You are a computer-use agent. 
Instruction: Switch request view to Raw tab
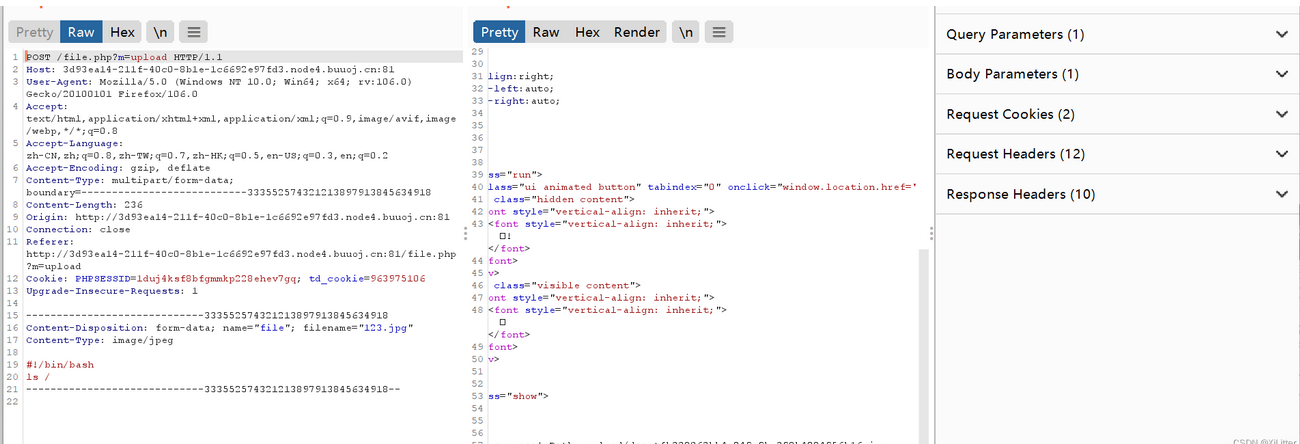coord(81,32)
